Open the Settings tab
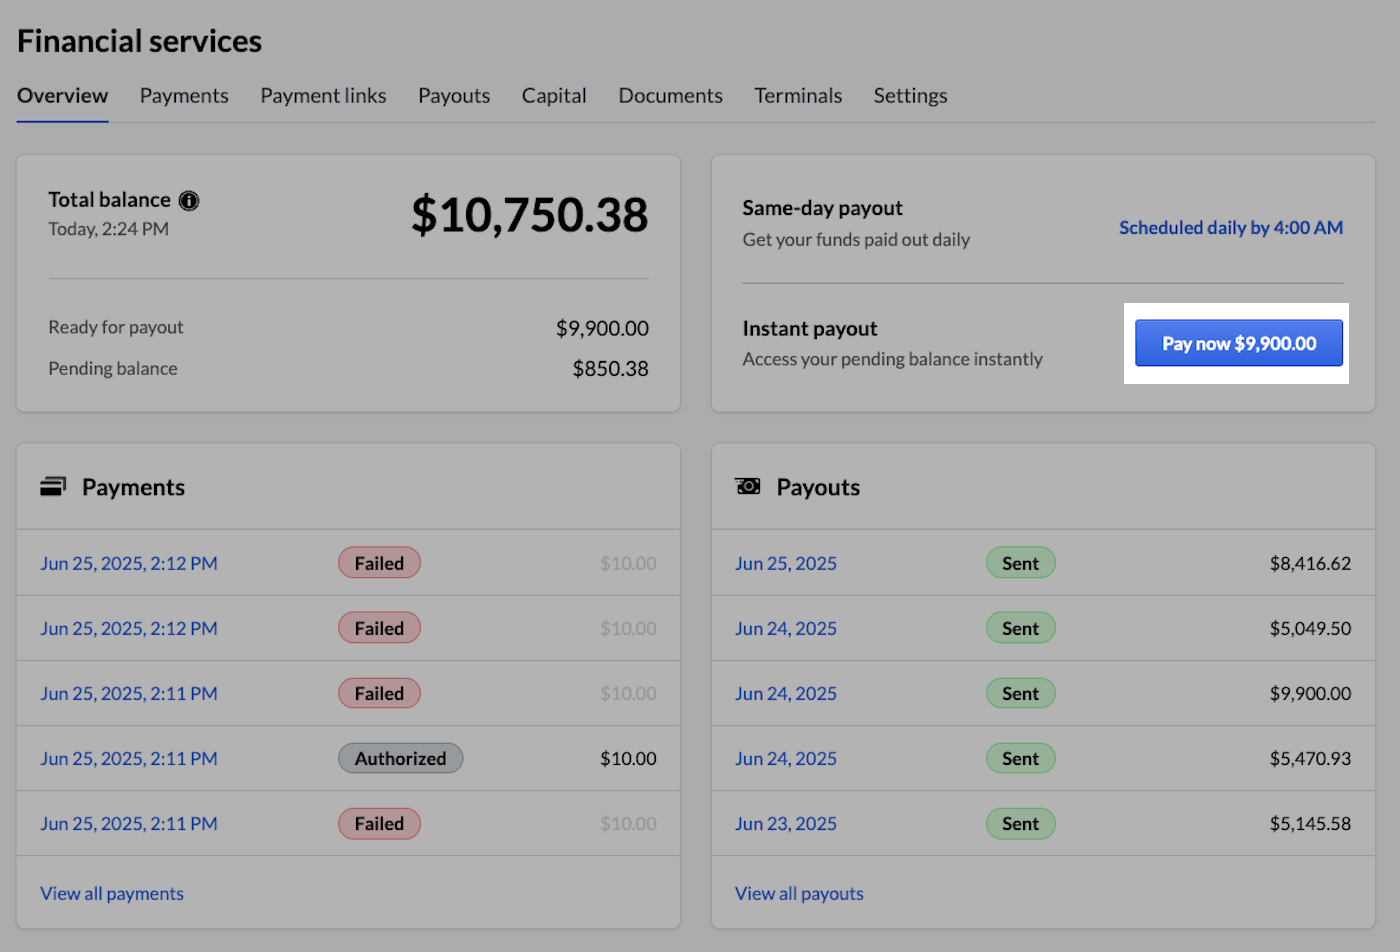This screenshot has width=1400, height=952. point(910,95)
